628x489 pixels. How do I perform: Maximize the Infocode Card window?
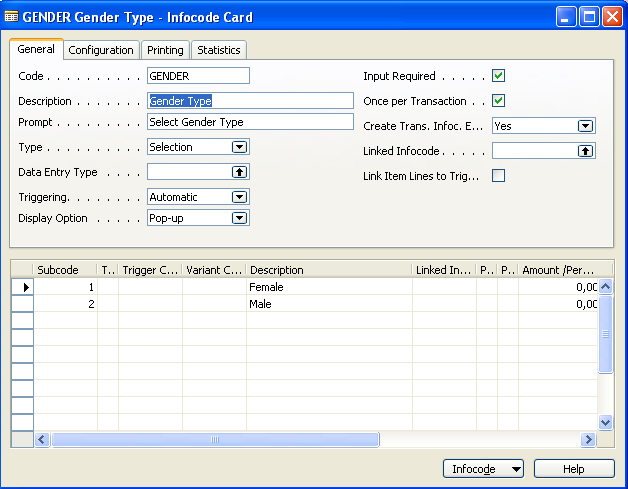[x=591, y=17]
